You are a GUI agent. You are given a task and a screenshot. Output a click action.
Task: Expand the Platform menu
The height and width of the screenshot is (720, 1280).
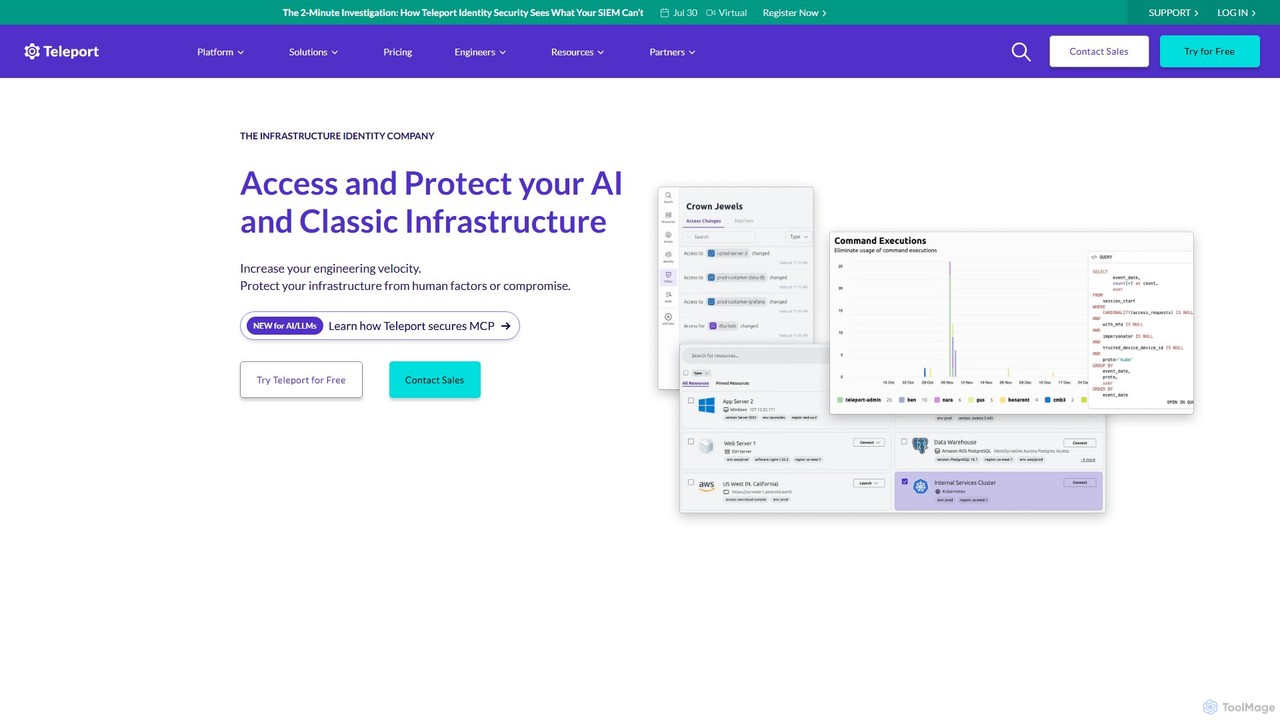pyautogui.click(x=220, y=52)
